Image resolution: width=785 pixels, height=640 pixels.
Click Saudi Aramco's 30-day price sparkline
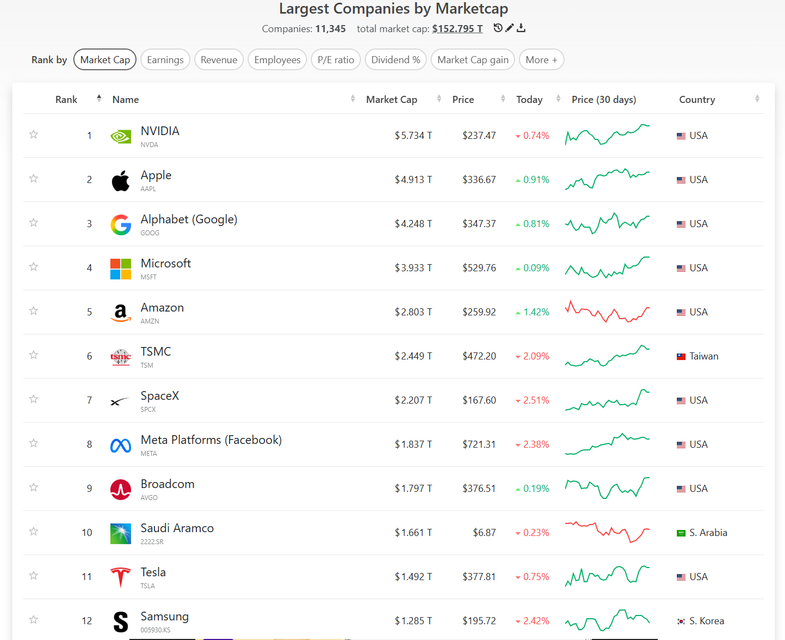coord(607,532)
